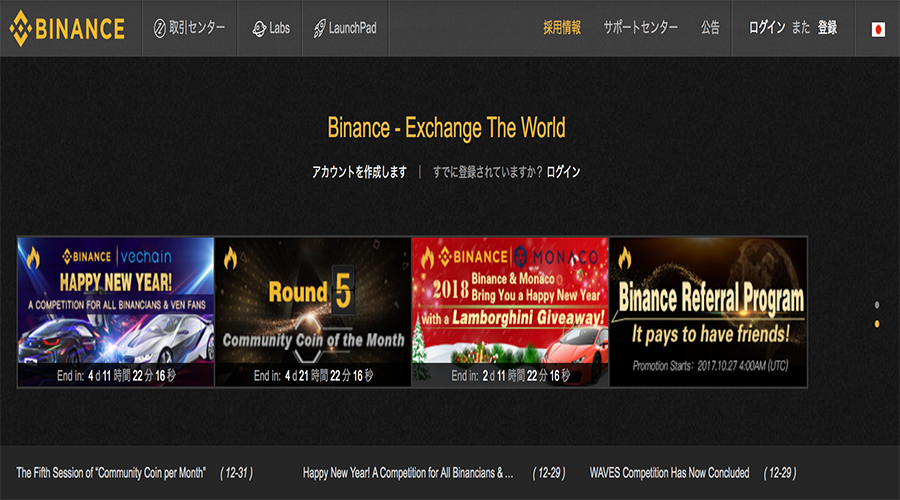The width and height of the screenshot is (900, 500).
Task: Select the yellow lower carousel dot
Action: coord(876,324)
